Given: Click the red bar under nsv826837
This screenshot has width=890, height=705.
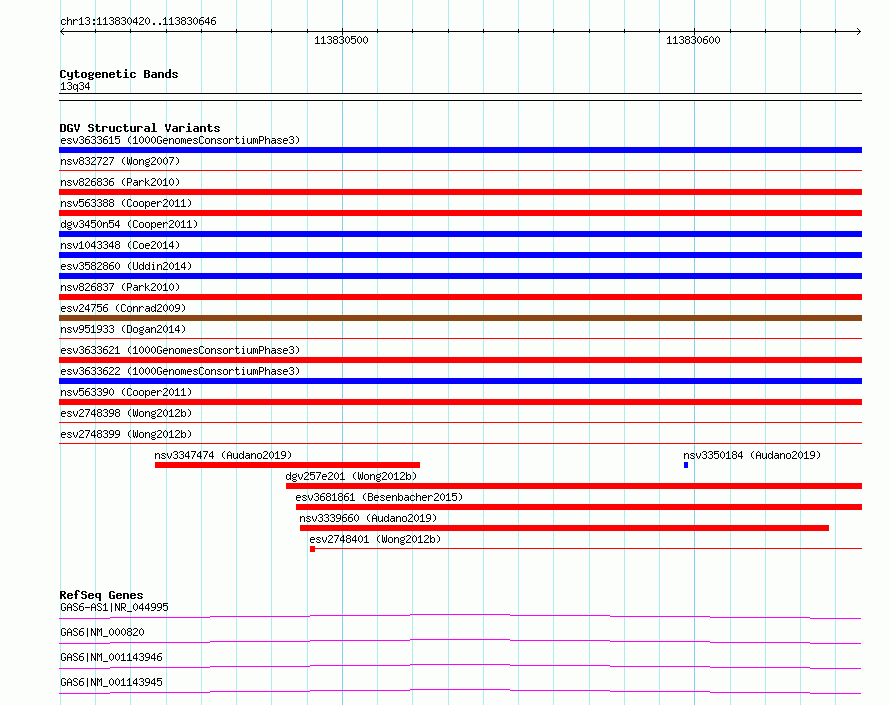Looking at the screenshot, I should 460,297.
